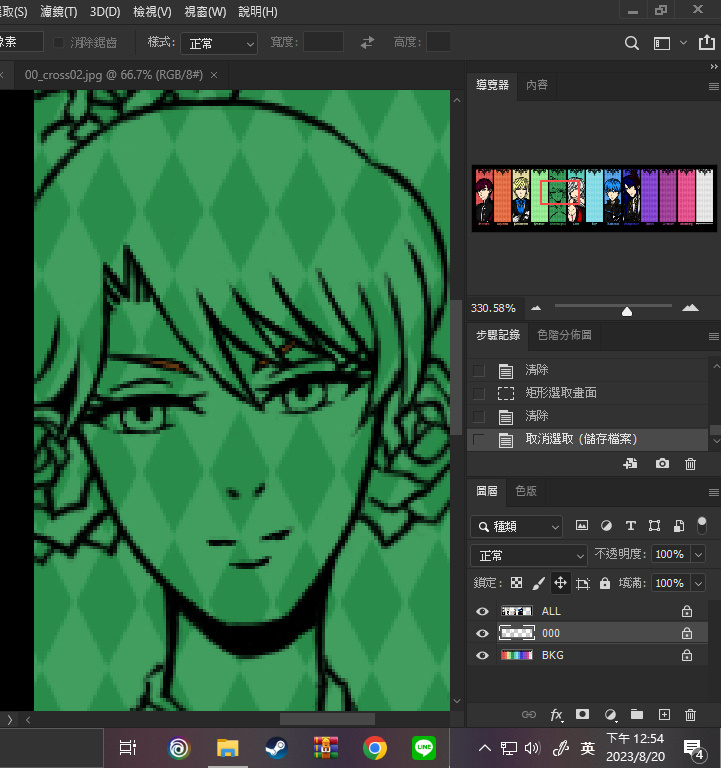Open navigator panel menu
The image size is (721, 768).
[714, 86]
